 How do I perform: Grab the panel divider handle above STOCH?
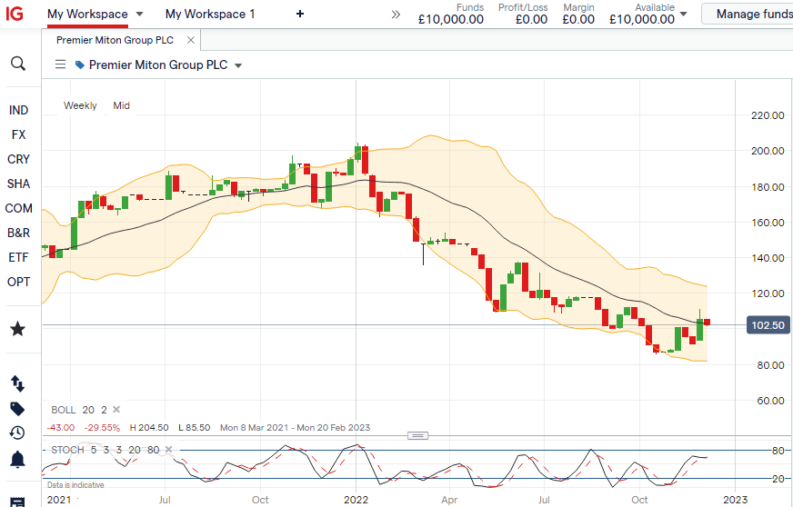click(x=418, y=435)
